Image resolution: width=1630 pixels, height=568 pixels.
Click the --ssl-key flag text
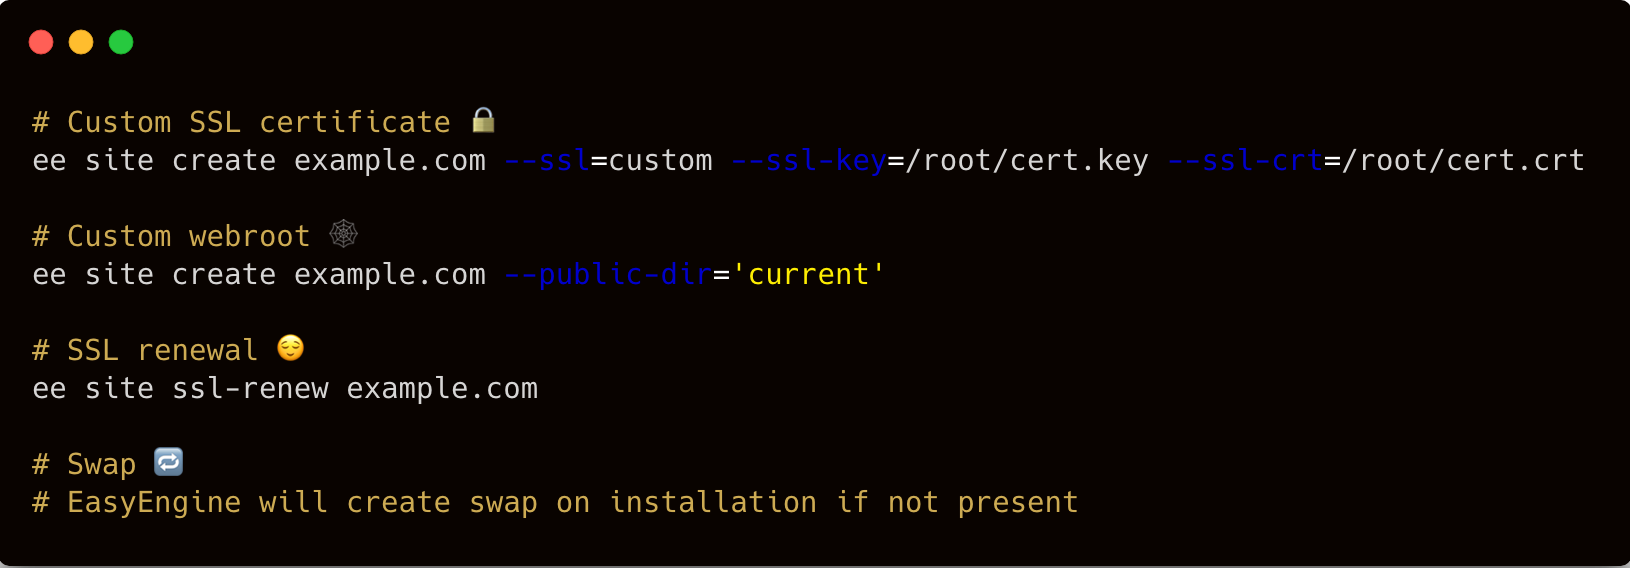[809, 161]
